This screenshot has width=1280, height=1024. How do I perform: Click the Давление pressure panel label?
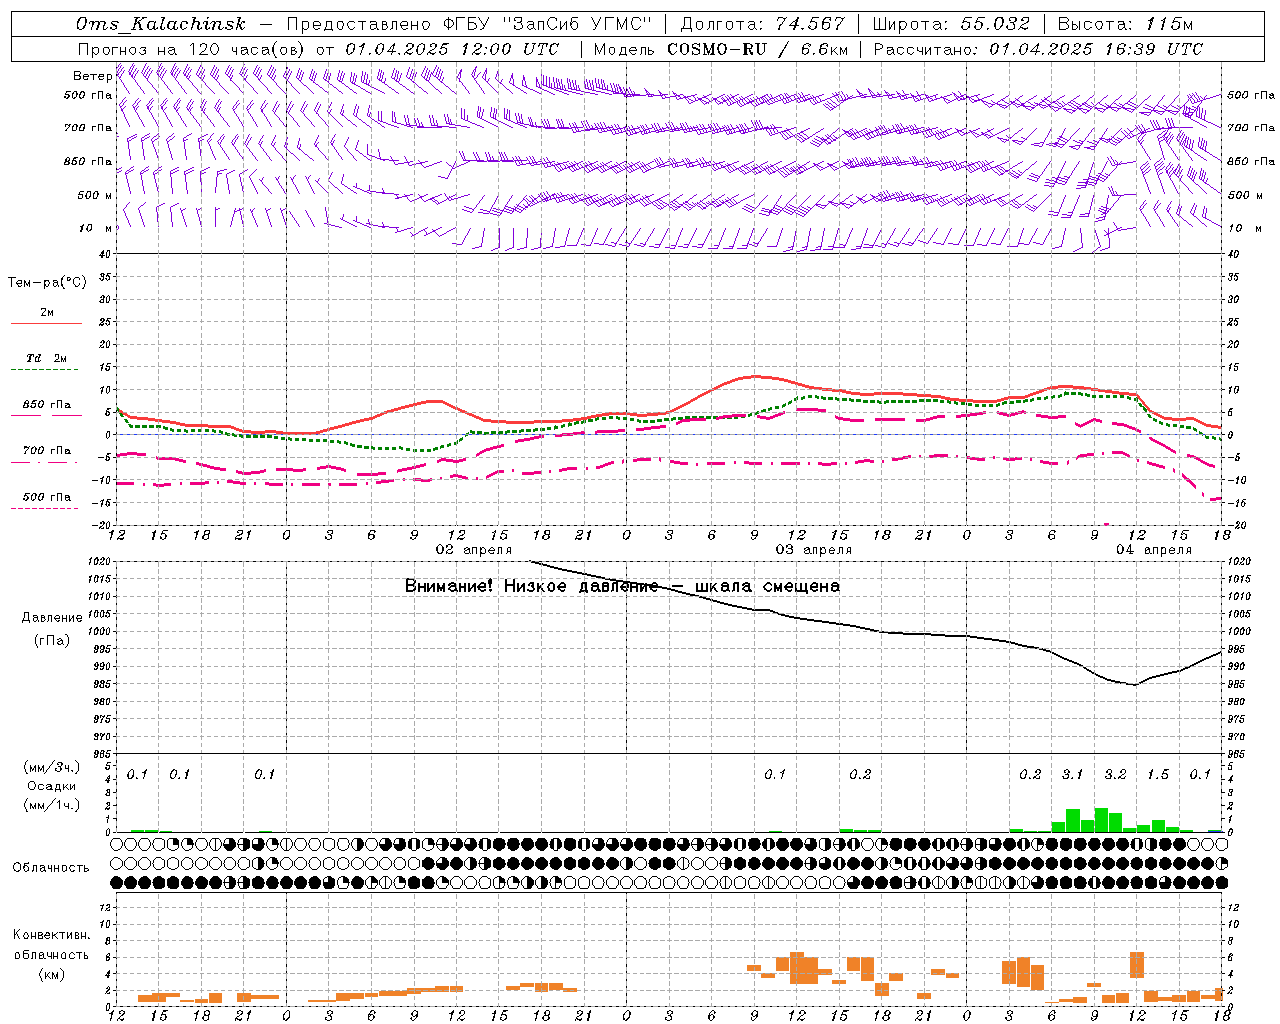[x=52, y=618]
